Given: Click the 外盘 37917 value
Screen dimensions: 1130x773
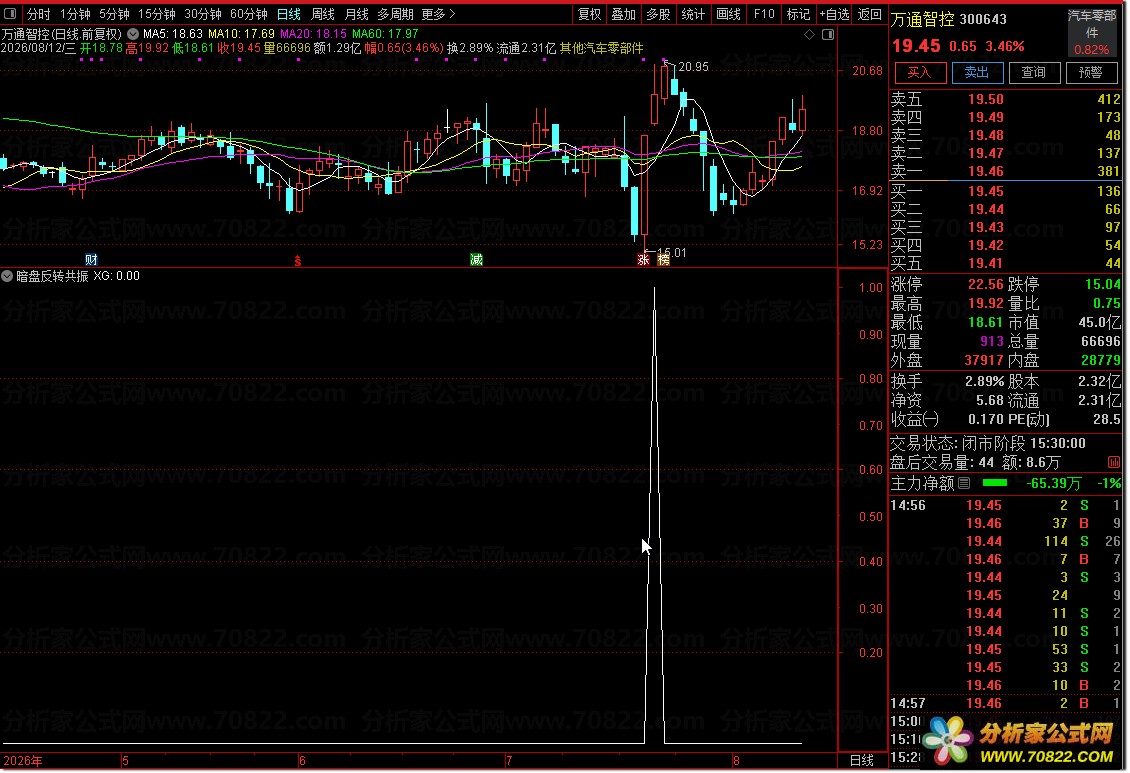Looking at the screenshot, I should pos(984,360).
